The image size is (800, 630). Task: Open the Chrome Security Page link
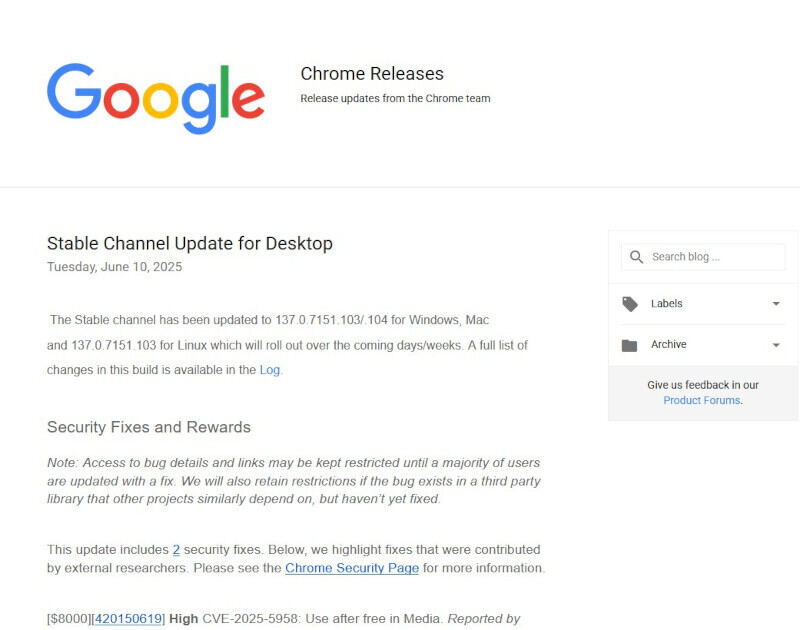click(352, 568)
